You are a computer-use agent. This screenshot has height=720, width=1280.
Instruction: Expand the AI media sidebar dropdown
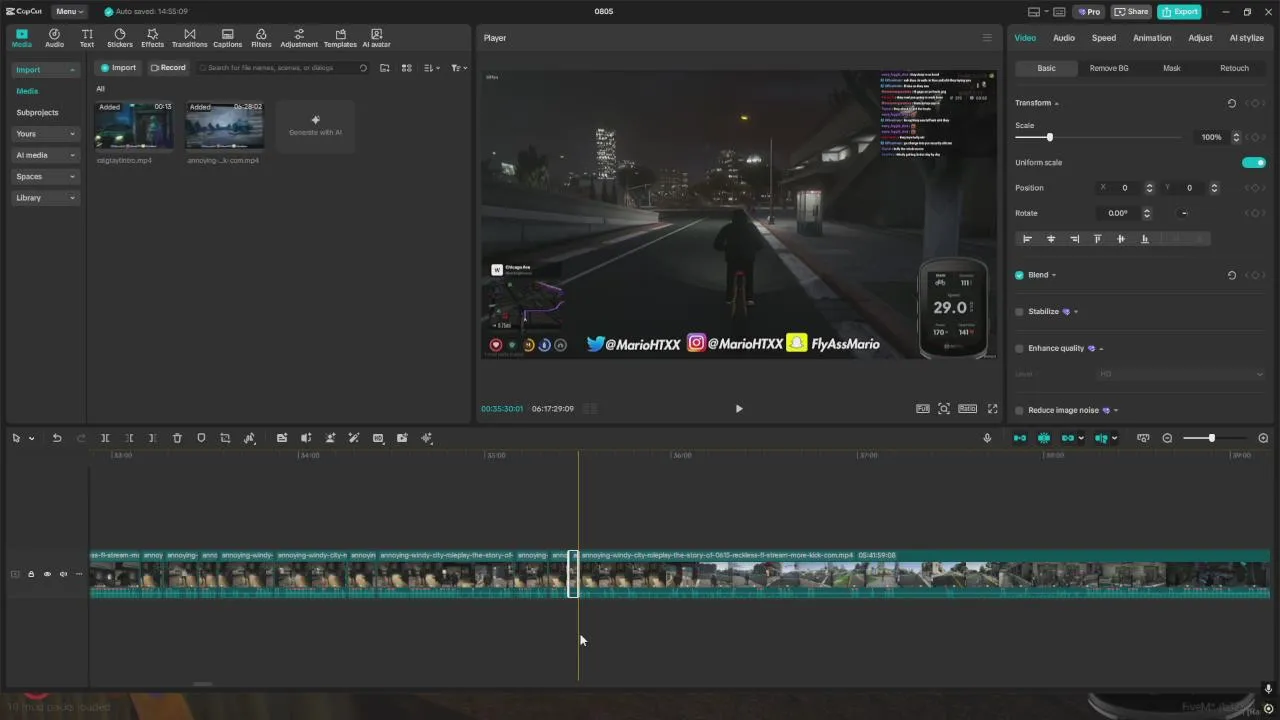pos(45,155)
